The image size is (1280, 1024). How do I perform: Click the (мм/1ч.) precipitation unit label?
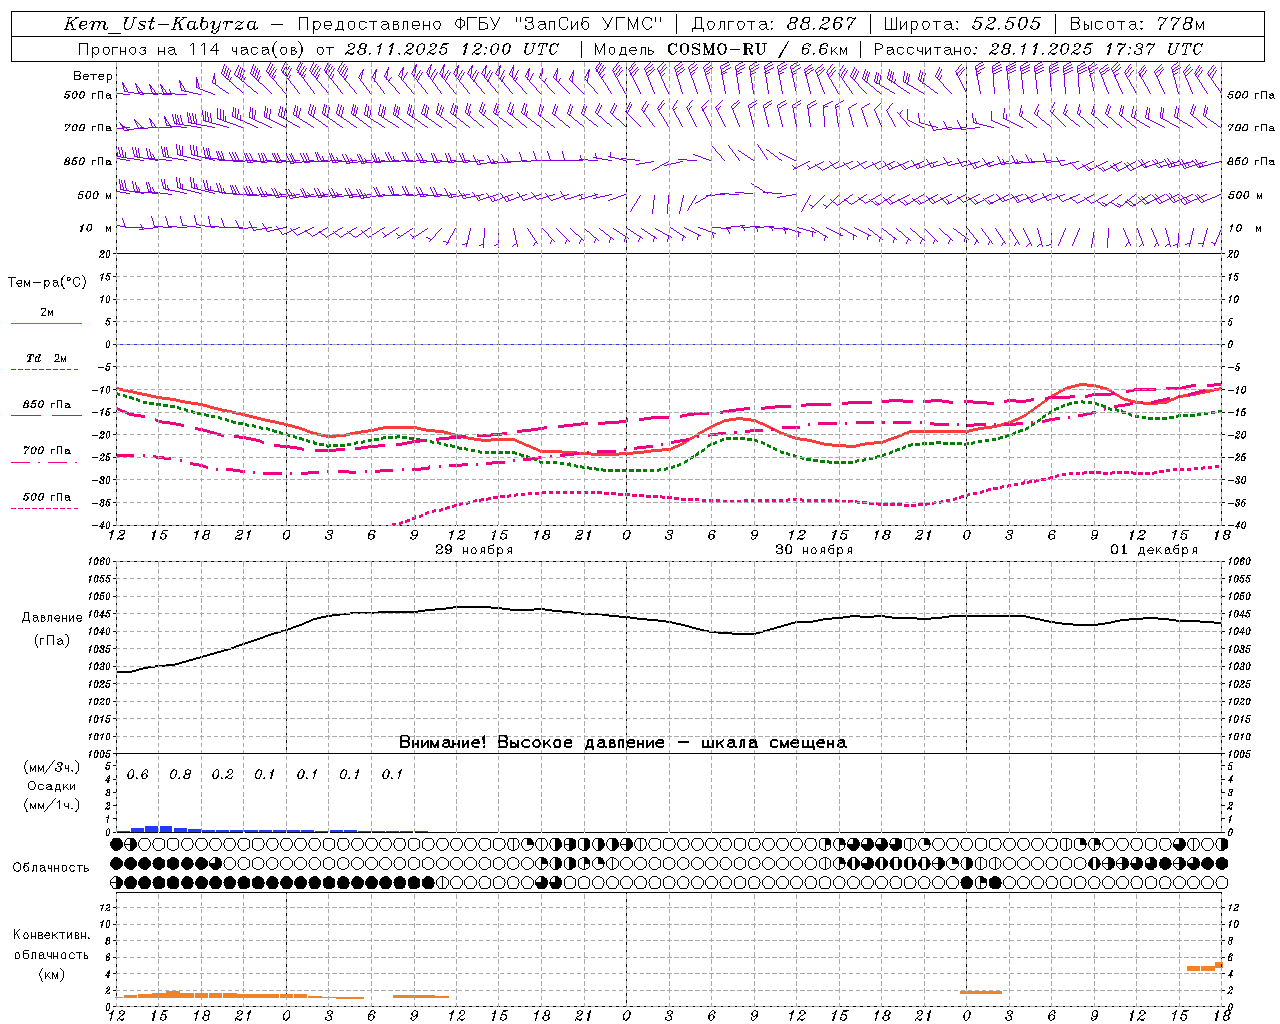point(51,805)
